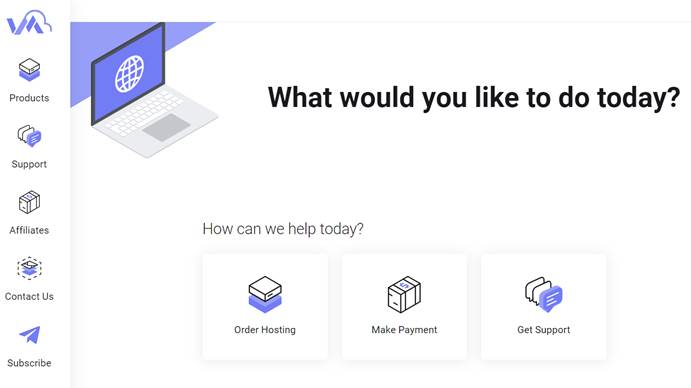Click the Order Hosting text label
The image size is (691, 388).
[265, 330]
